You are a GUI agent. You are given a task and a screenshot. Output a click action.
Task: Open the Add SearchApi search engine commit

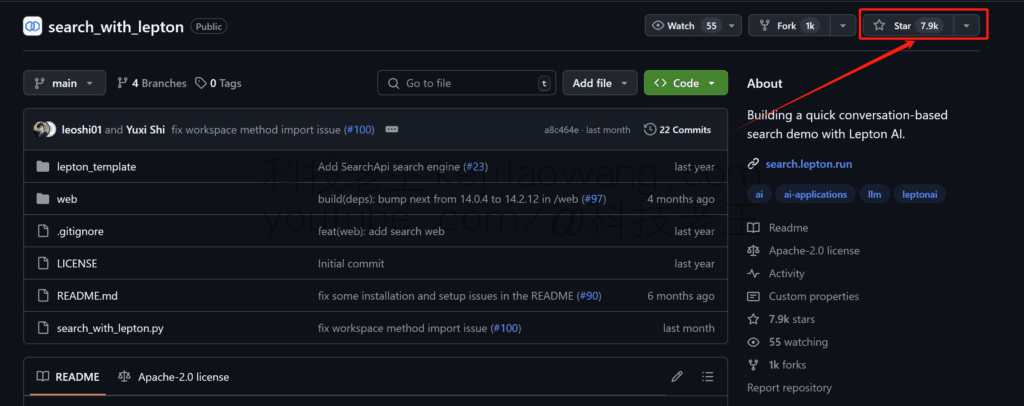coord(389,166)
